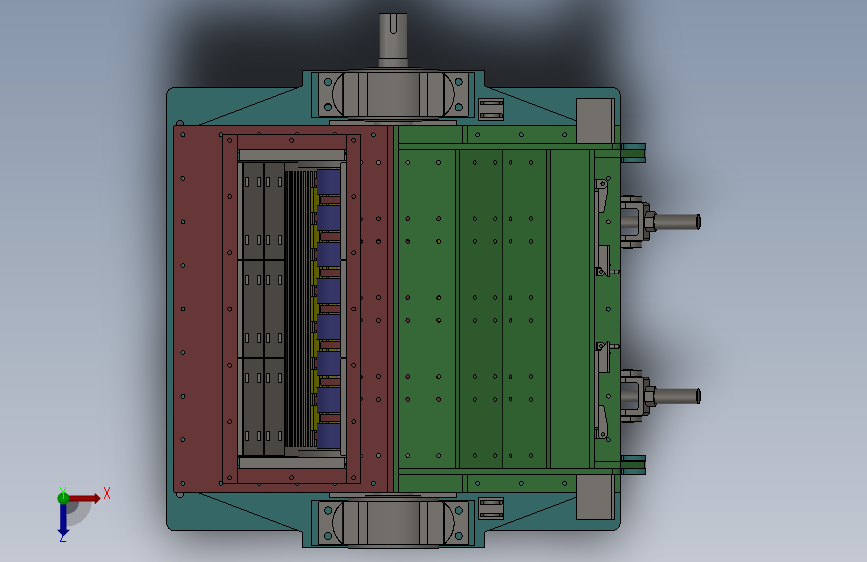Select the top bearing housing
The width and height of the screenshot is (867, 562).
point(393,94)
